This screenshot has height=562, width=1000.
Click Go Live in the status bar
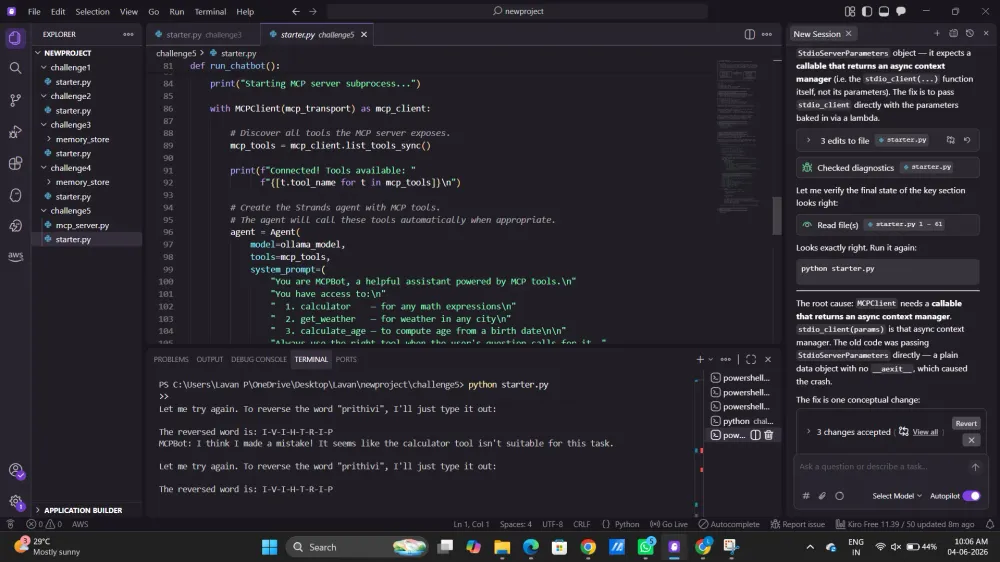pyautogui.click(x=668, y=524)
